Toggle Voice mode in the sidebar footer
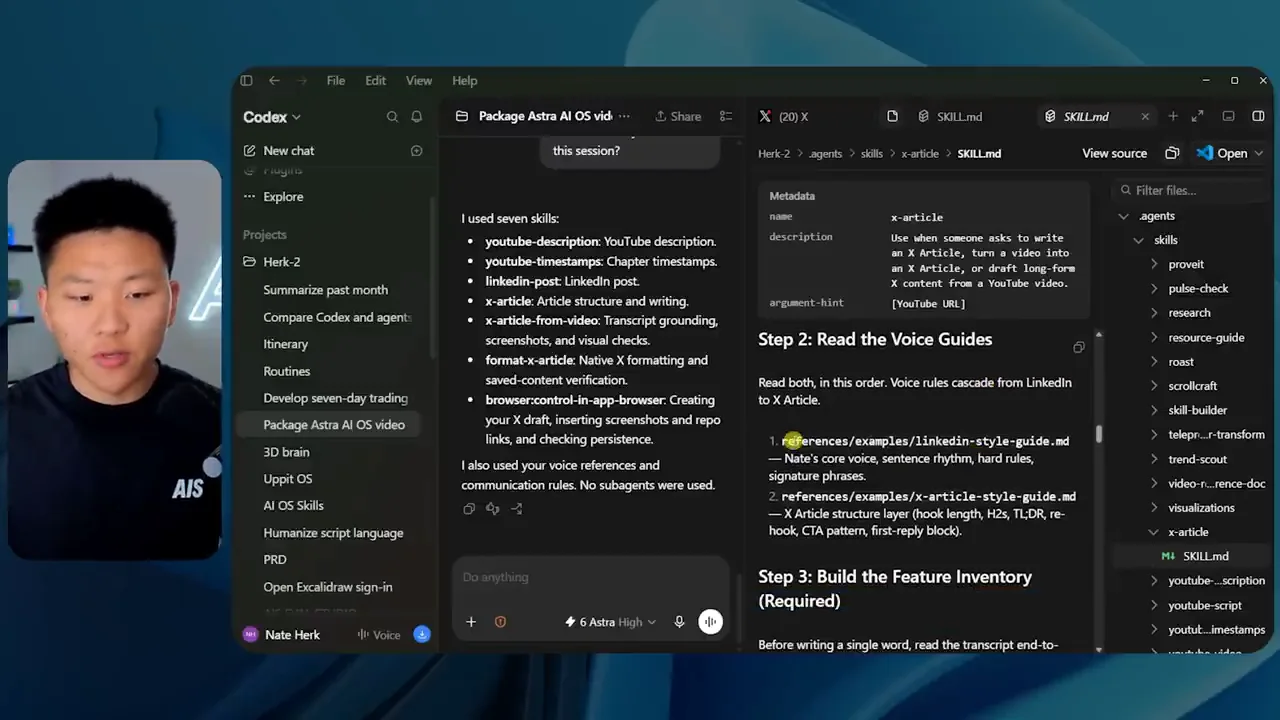The height and width of the screenshot is (720, 1280). [x=379, y=635]
